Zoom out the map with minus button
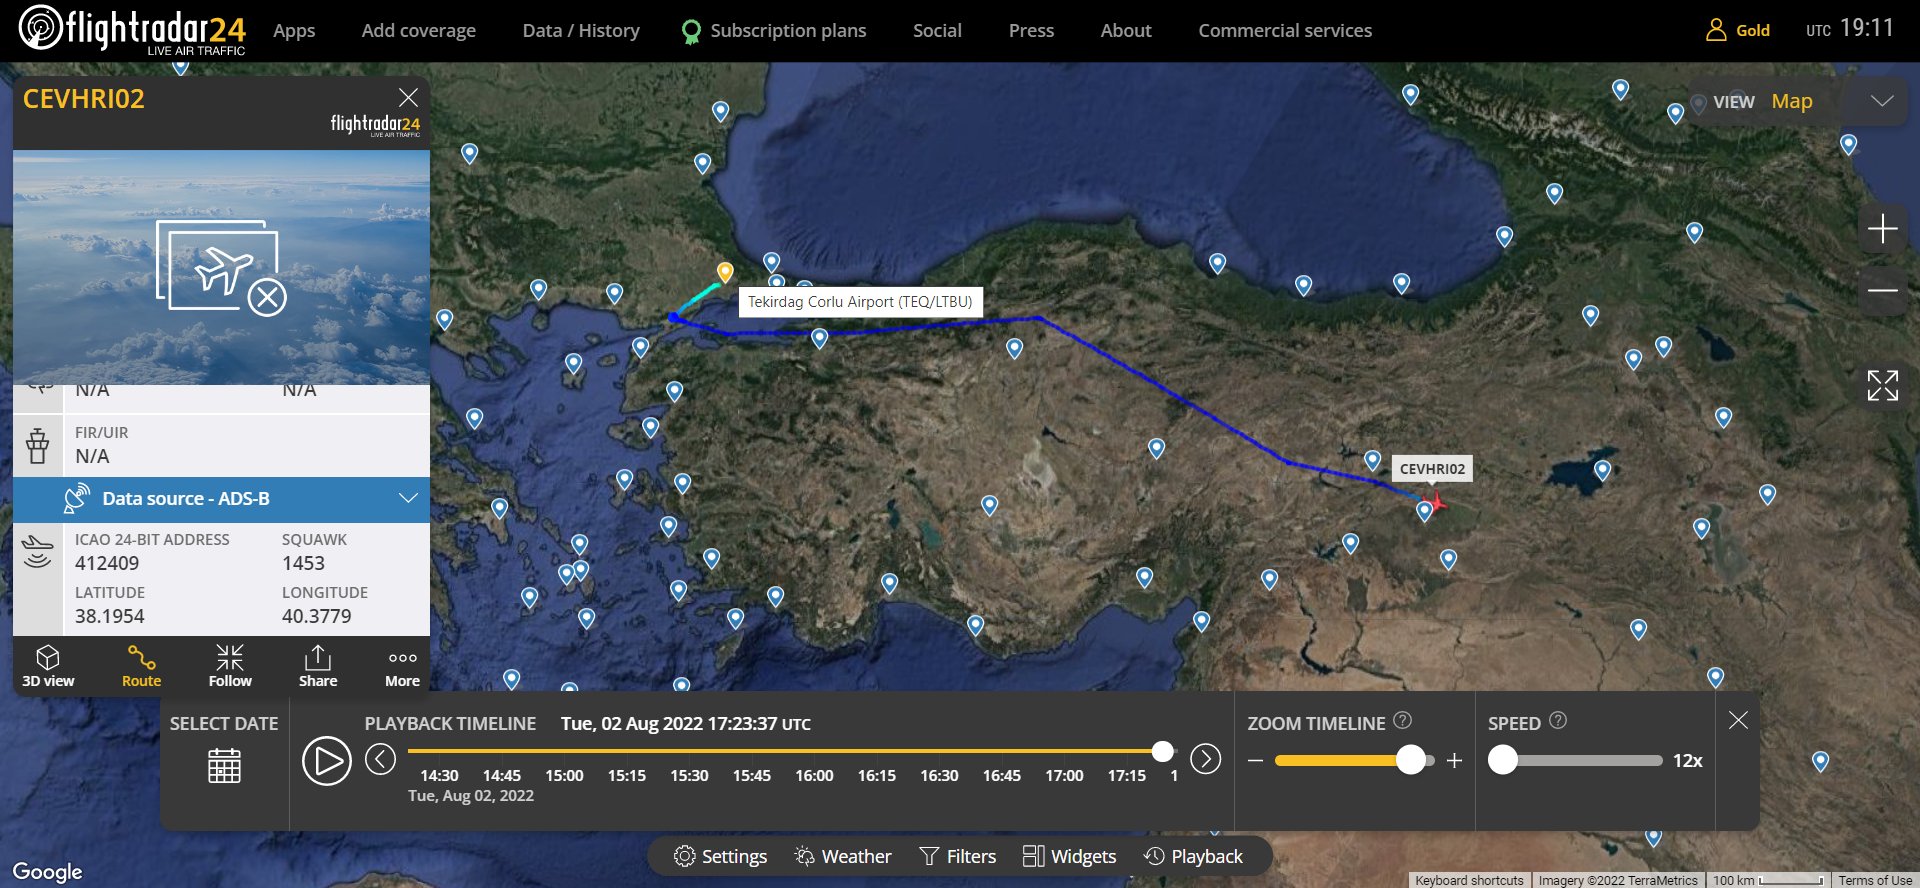Image resolution: width=1920 pixels, height=888 pixels. [1882, 290]
